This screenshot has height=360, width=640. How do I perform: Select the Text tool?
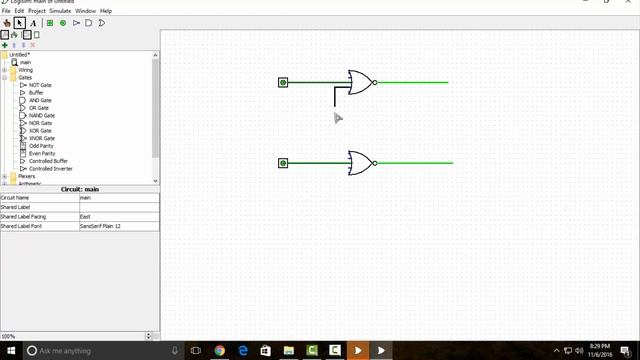tap(33, 23)
